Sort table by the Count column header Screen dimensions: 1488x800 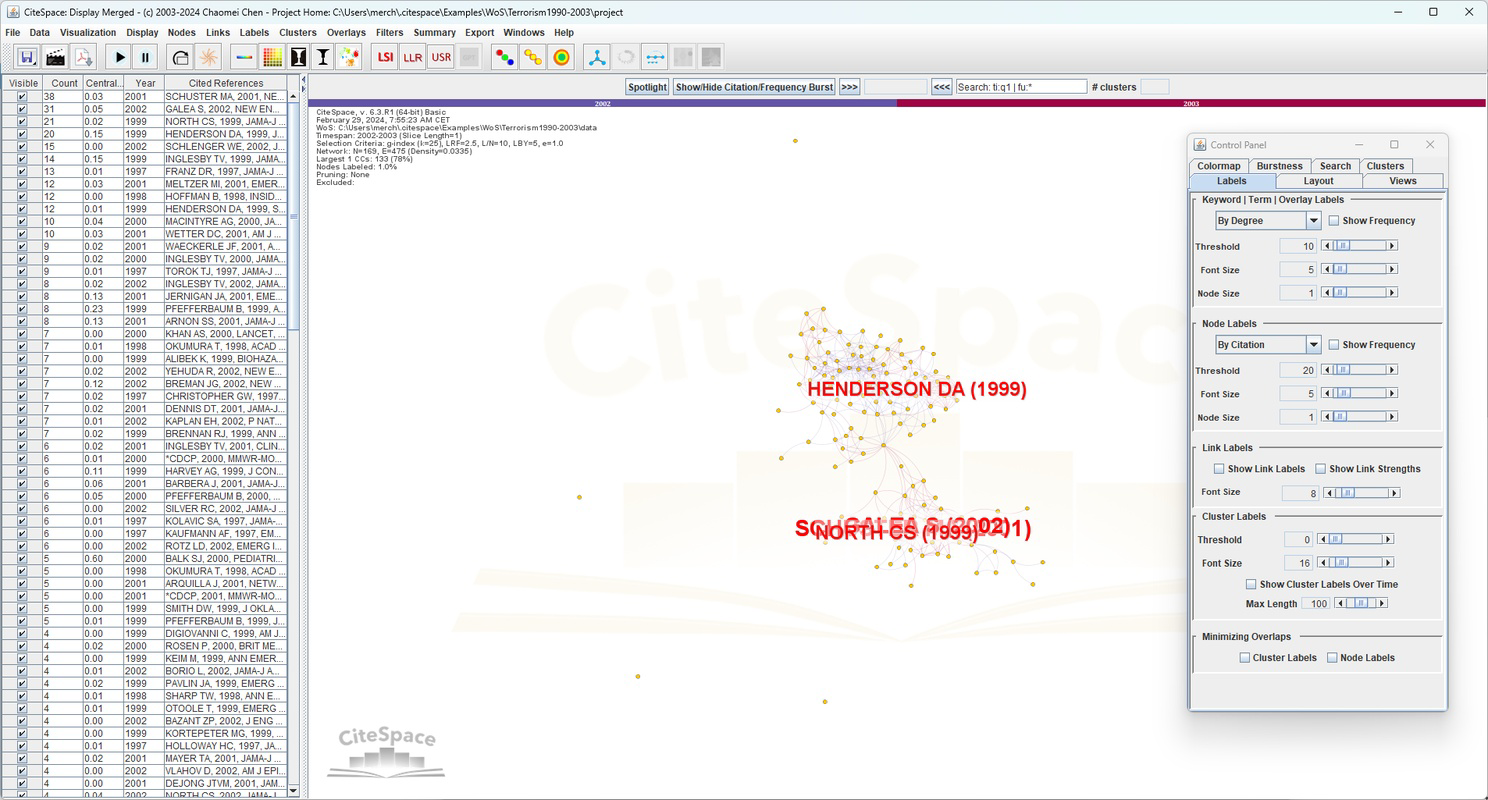click(x=65, y=83)
